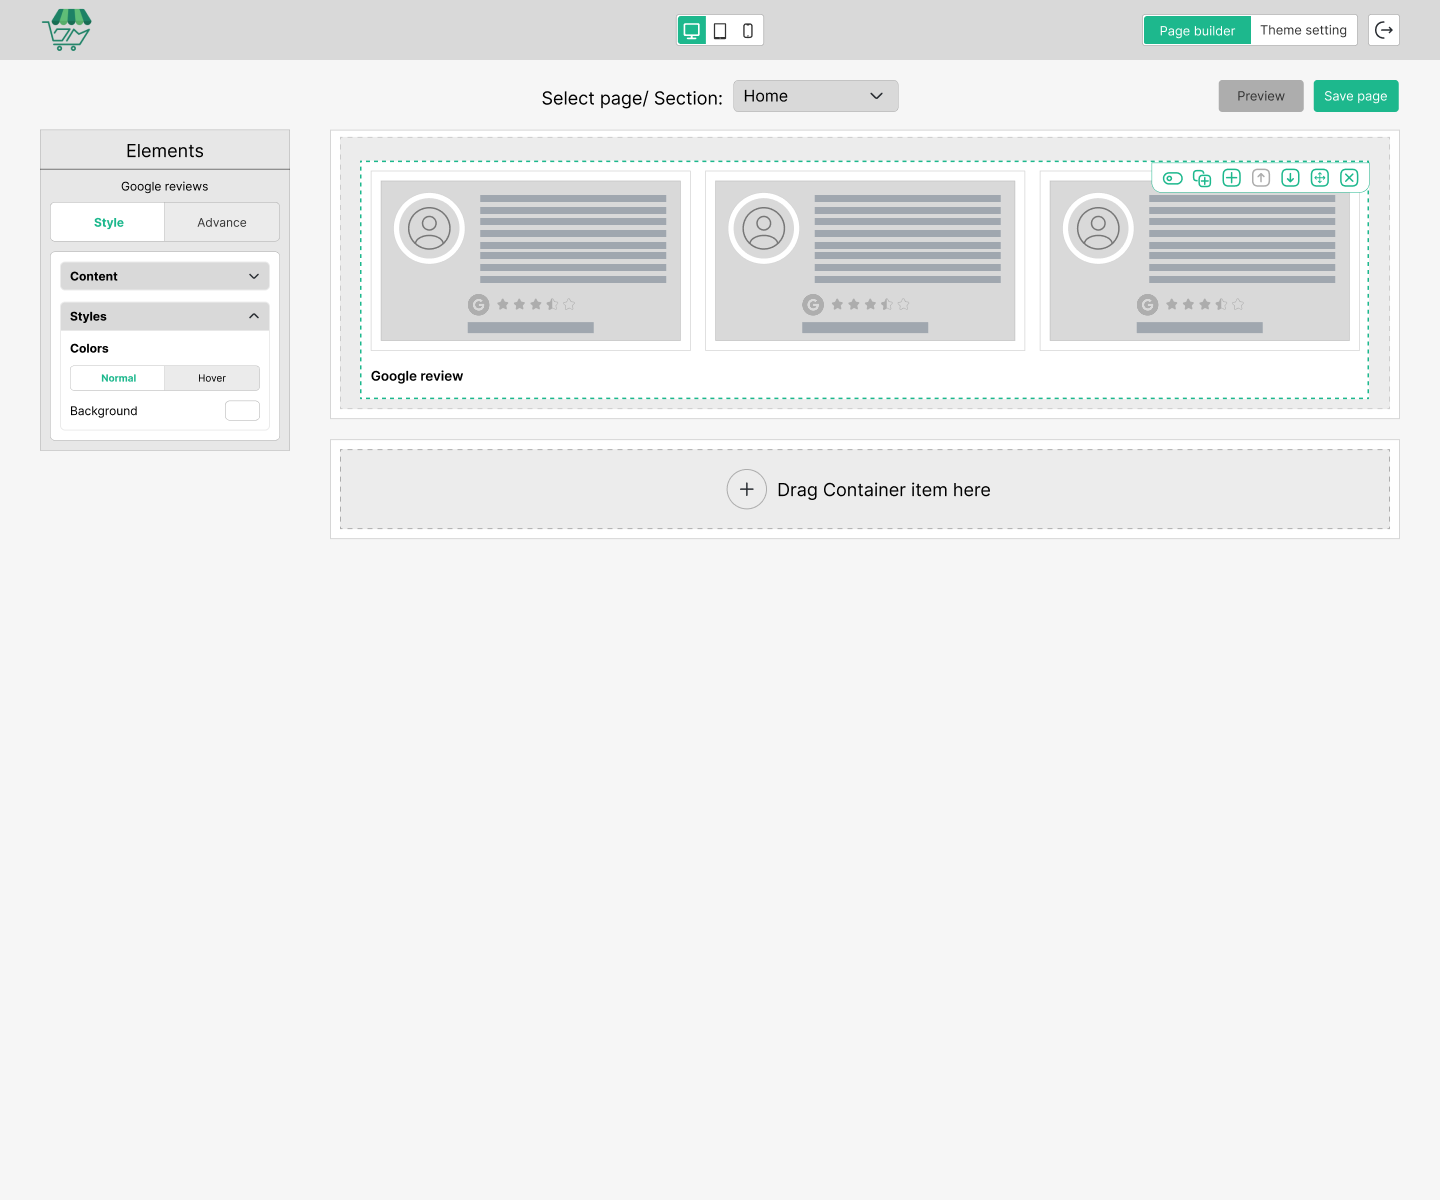Click star rating in middle review card
Screen dimensions: 1440x1200
point(870,304)
